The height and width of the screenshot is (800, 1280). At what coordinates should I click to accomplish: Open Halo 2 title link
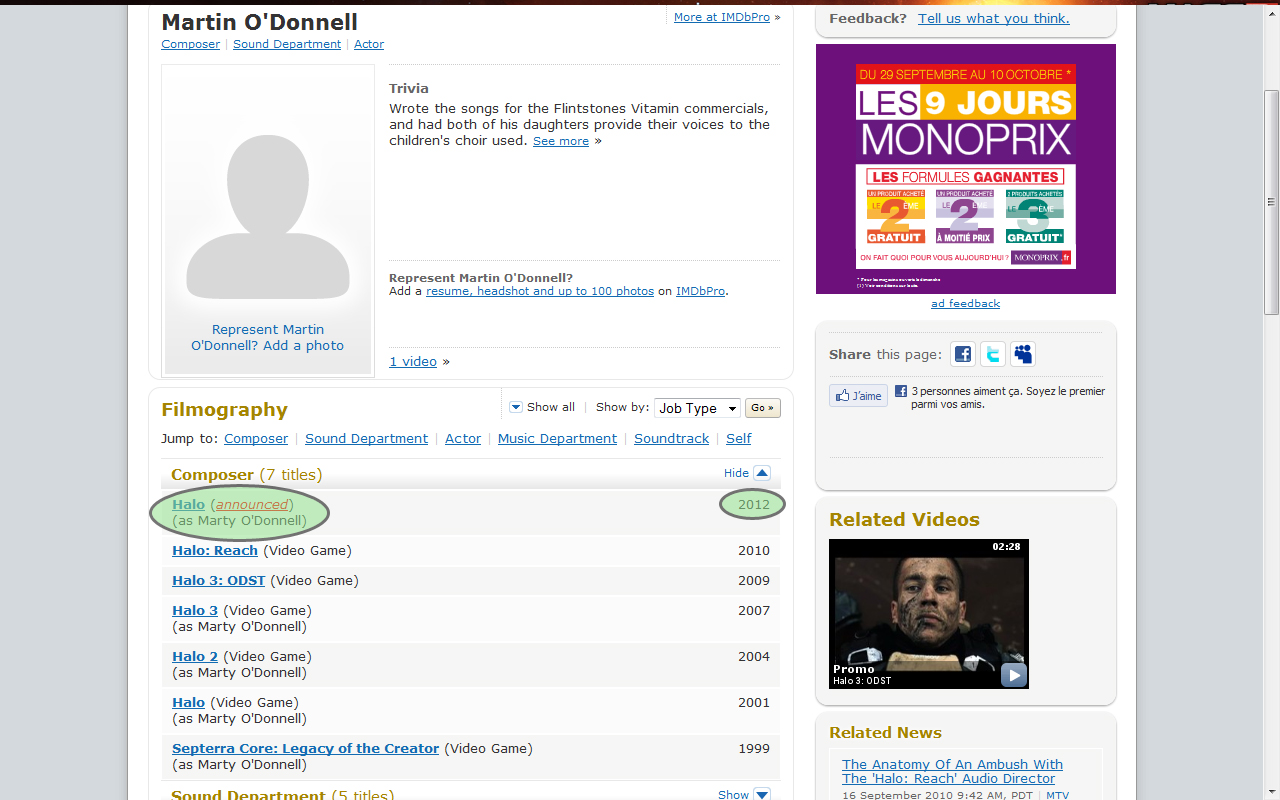click(195, 656)
